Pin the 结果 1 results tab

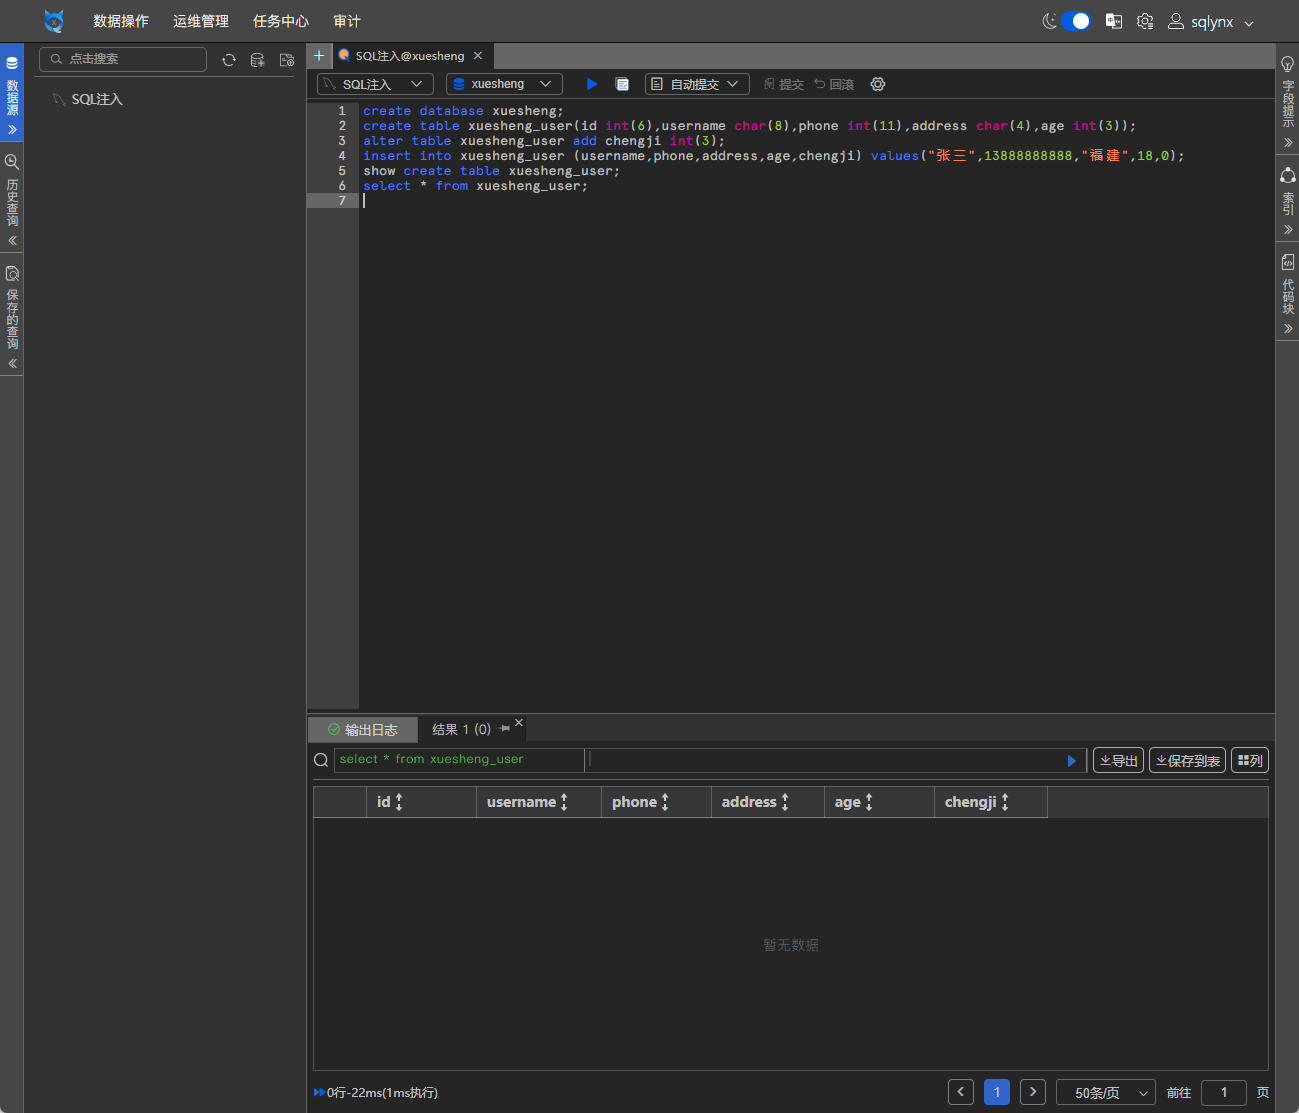(504, 729)
